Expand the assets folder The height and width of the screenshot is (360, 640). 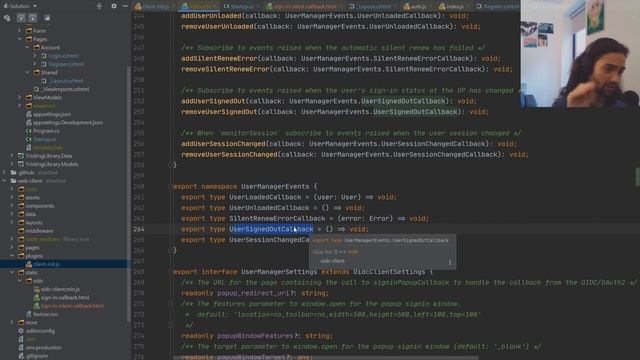point(11,198)
